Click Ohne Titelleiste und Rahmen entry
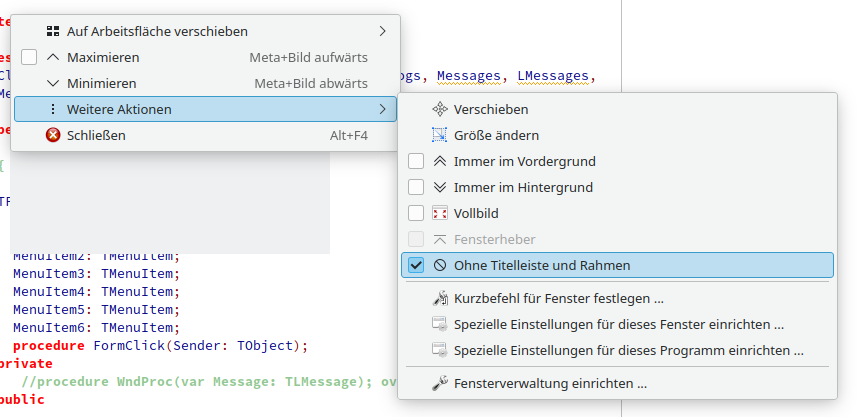The height and width of the screenshot is (417, 857). click(618, 265)
